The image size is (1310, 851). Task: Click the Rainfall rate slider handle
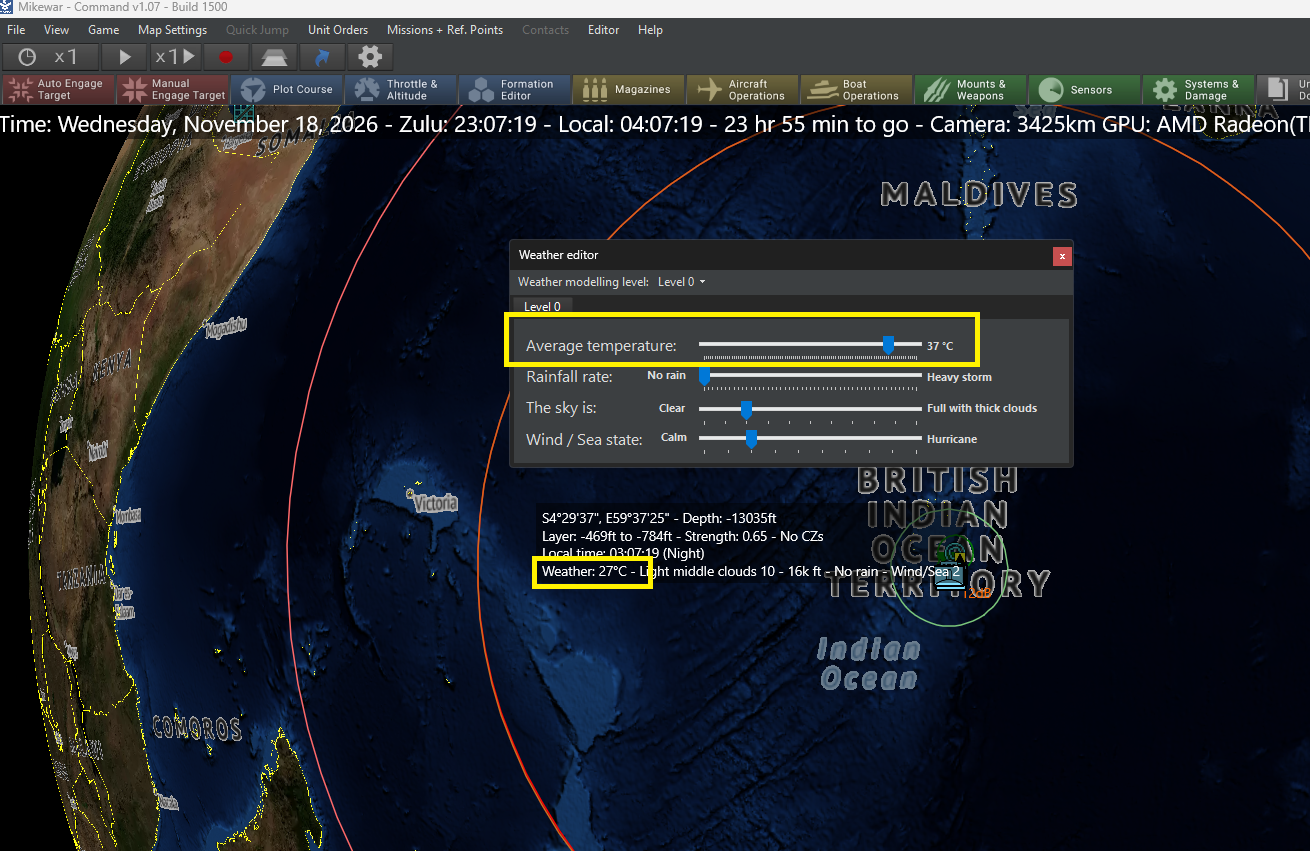(x=704, y=376)
